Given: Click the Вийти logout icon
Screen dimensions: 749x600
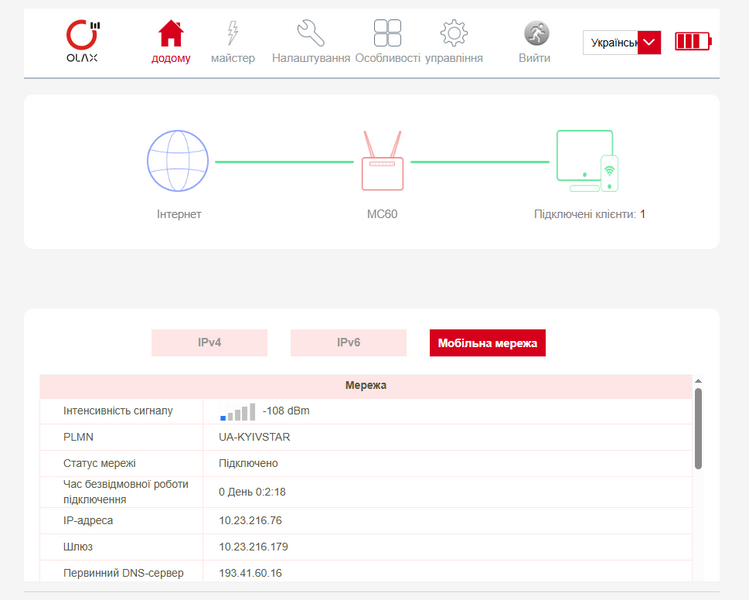Looking at the screenshot, I should tap(536, 33).
